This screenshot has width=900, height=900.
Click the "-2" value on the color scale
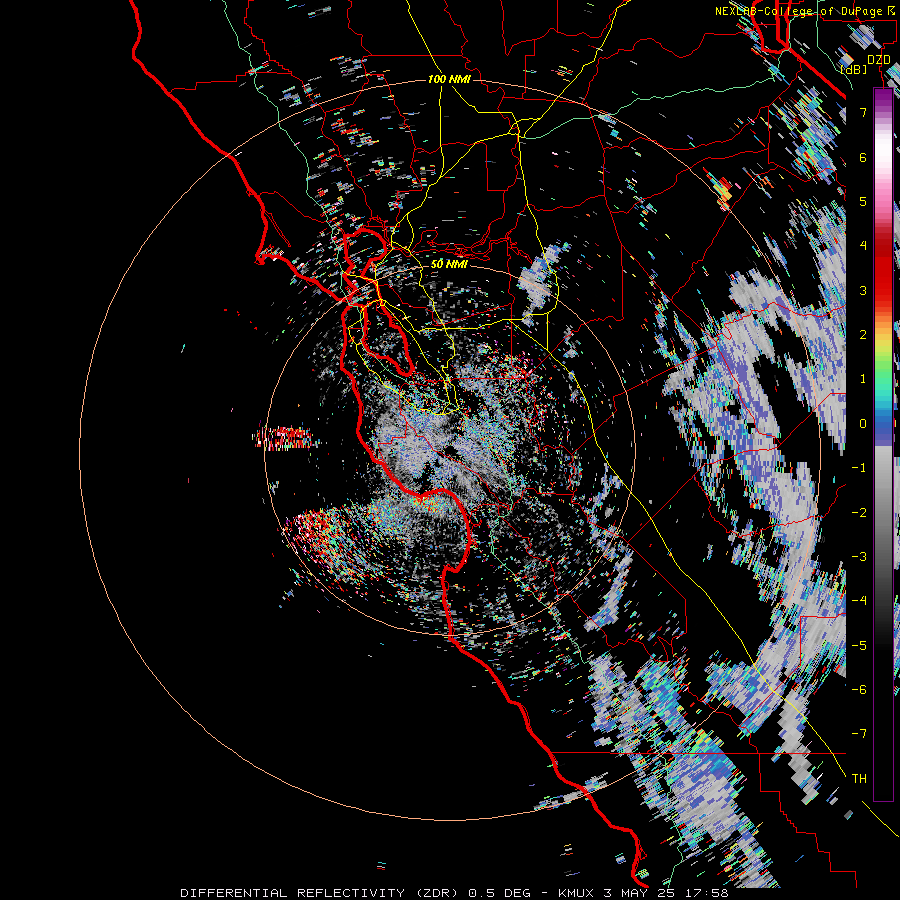click(859, 512)
